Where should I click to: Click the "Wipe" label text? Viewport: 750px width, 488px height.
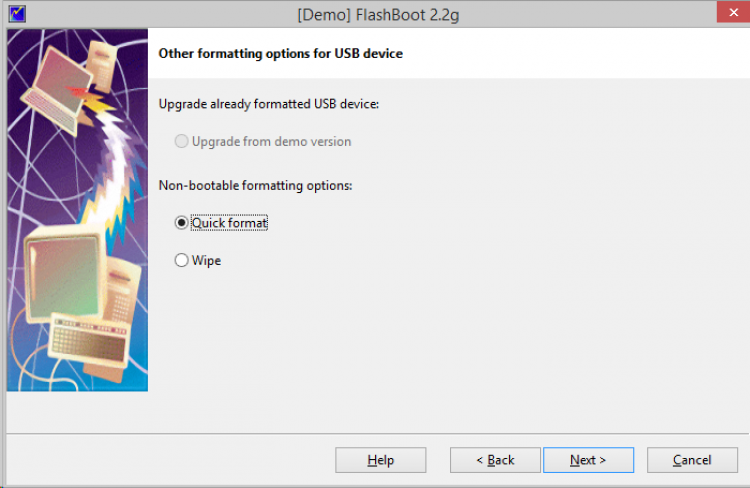(x=206, y=260)
